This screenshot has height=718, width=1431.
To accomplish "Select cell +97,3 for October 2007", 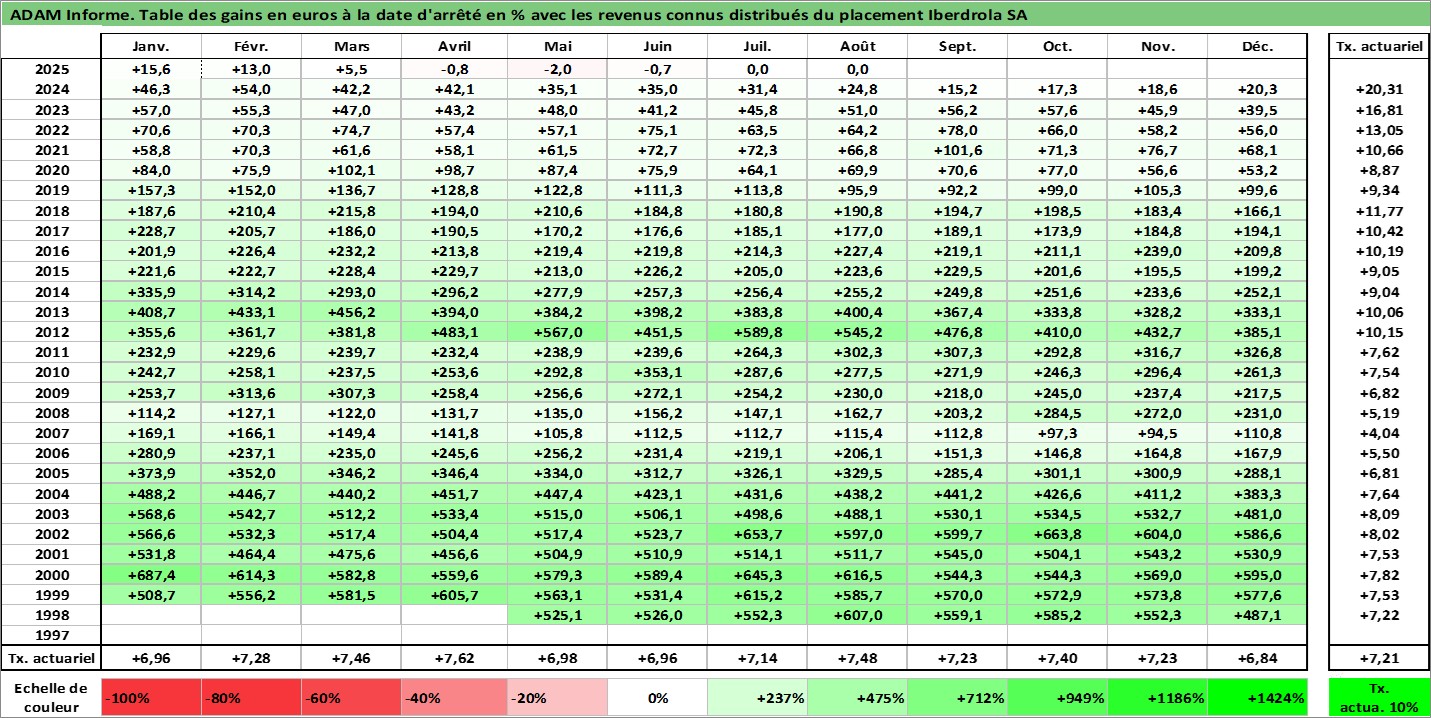I will tap(1058, 433).
